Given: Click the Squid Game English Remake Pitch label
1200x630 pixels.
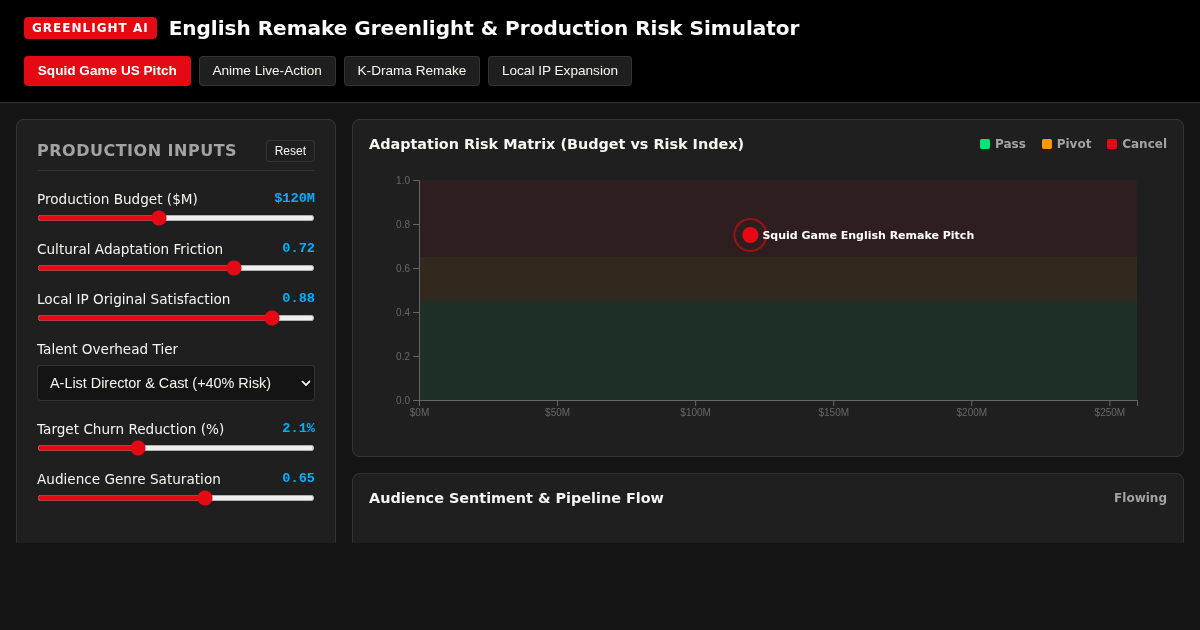Looking at the screenshot, I should (868, 236).
